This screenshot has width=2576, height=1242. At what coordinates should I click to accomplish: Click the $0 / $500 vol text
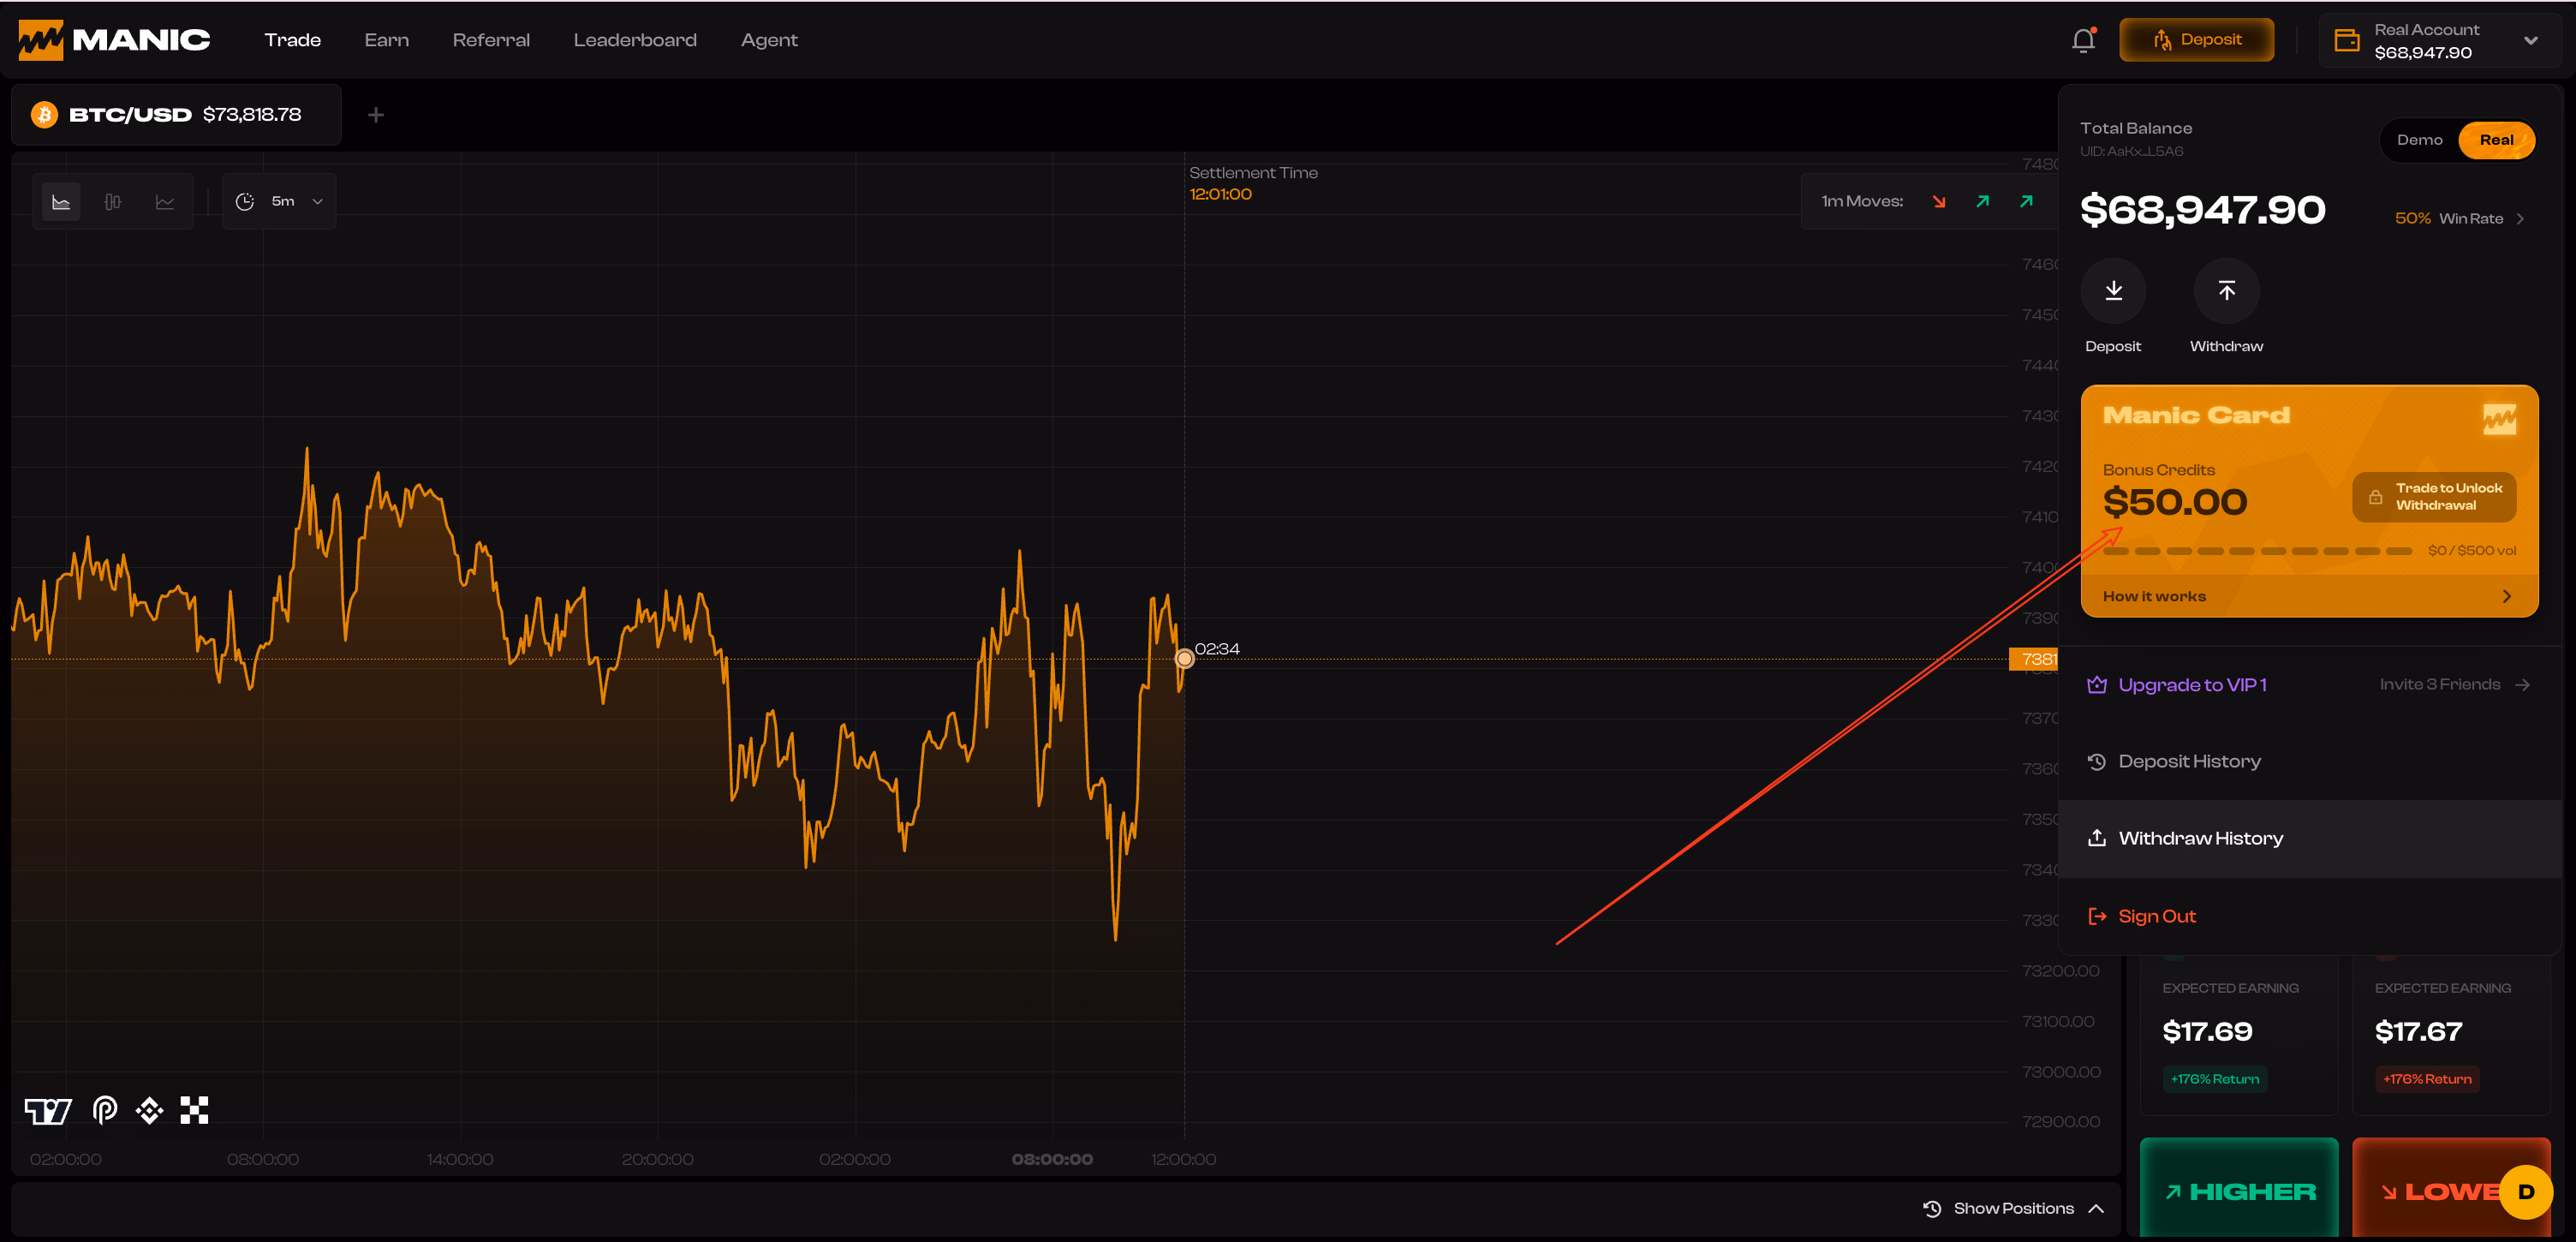click(2471, 551)
